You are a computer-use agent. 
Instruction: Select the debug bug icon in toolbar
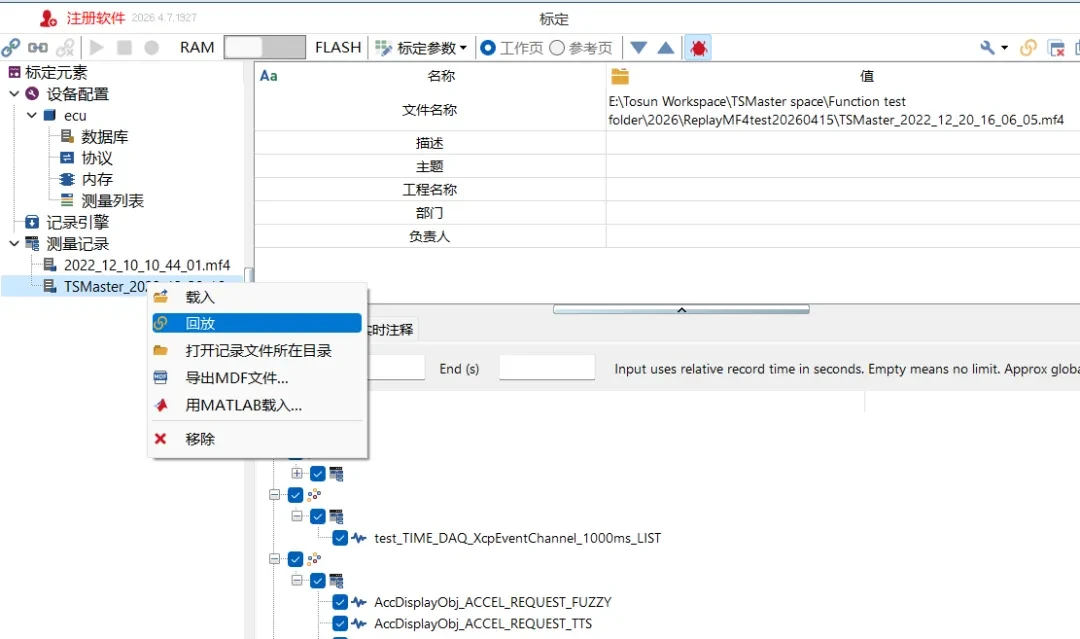[697, 46]
